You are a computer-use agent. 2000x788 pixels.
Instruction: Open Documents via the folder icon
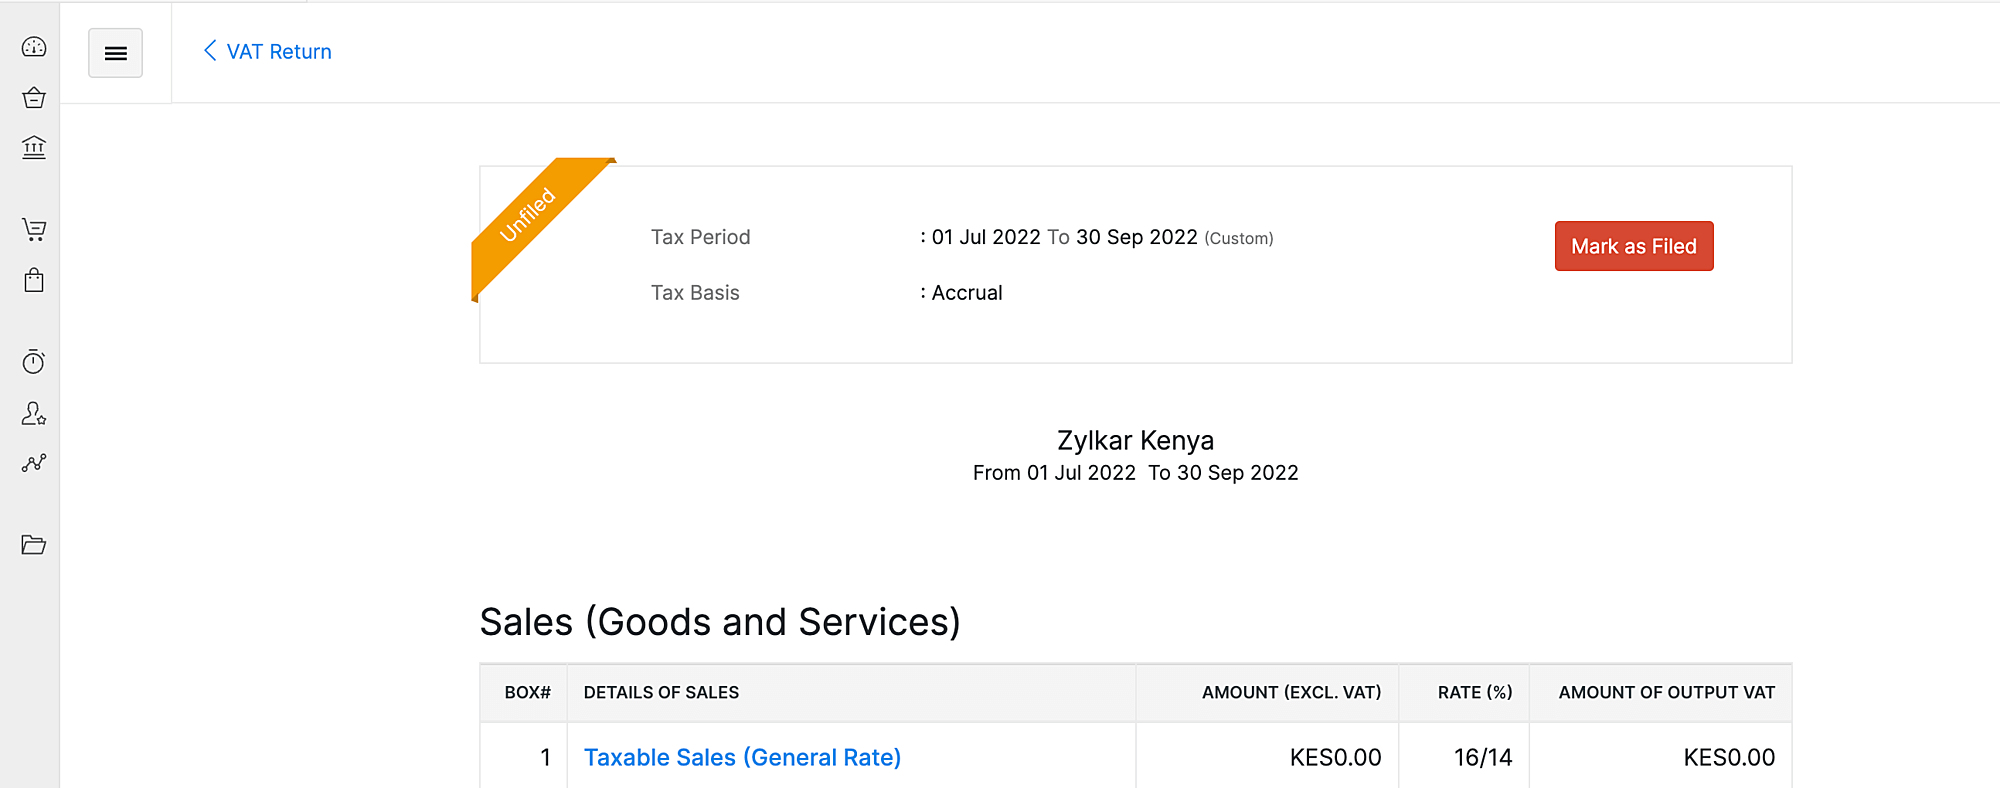(x=34, y=545)
